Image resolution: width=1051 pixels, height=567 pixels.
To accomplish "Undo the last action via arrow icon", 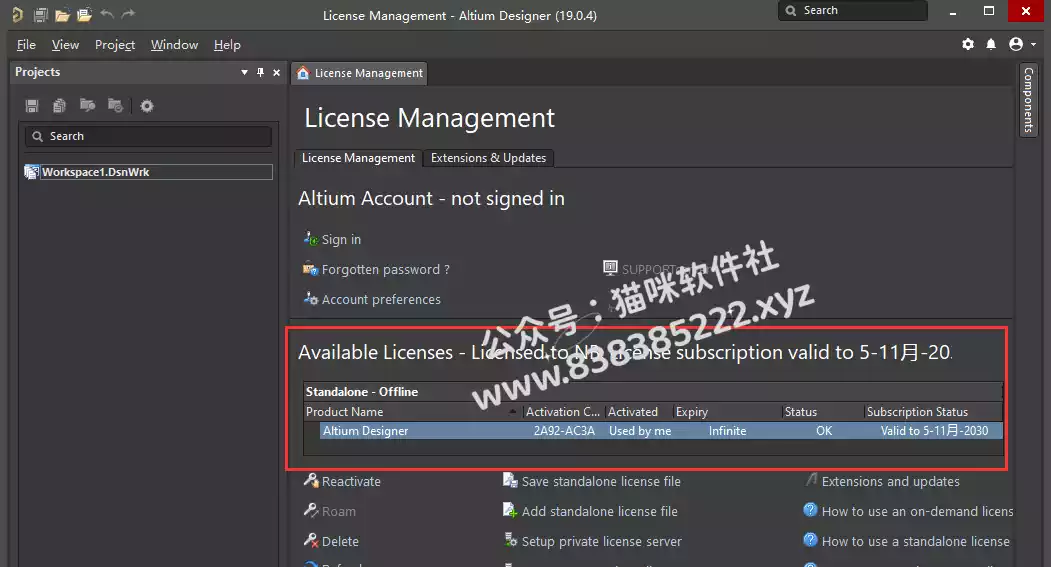I will [x=107, y=13].
